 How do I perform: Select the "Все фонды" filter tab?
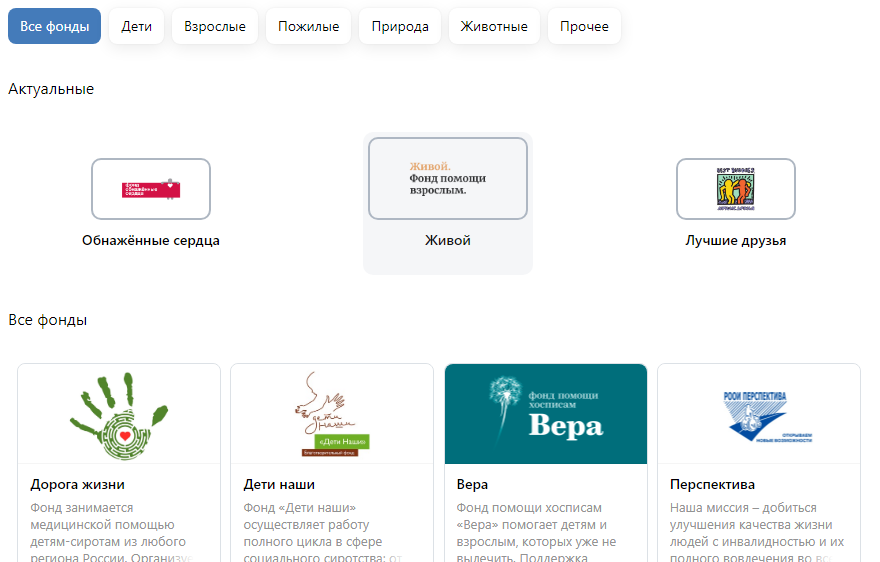pyautogui.click(x=55, y=27)
